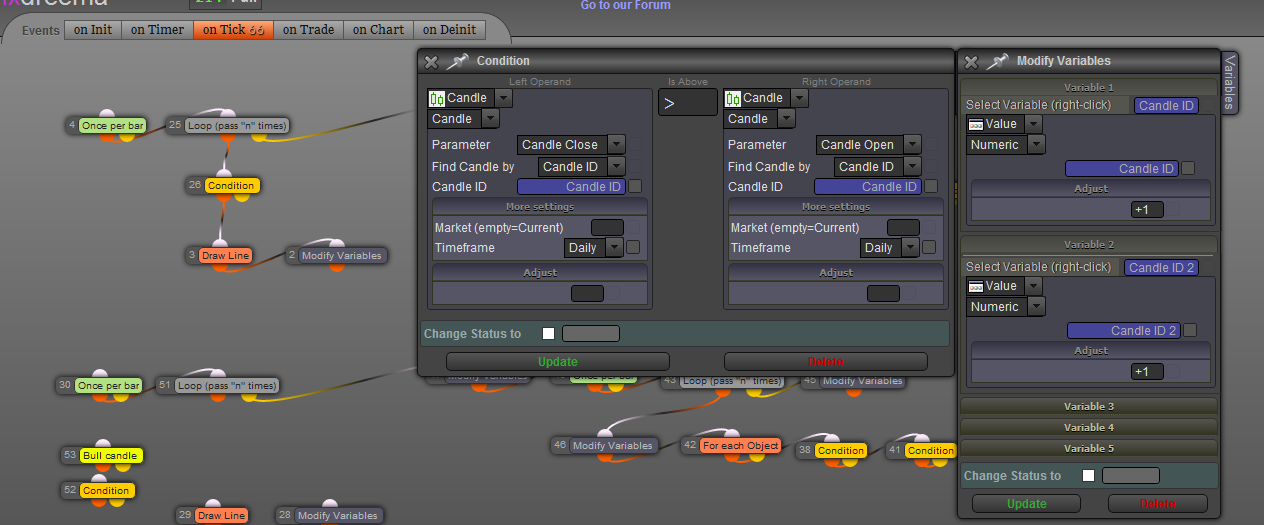Tick Variable 1 Candle ID value checkbox
1264x525 pixels.
pos(1188,168)
